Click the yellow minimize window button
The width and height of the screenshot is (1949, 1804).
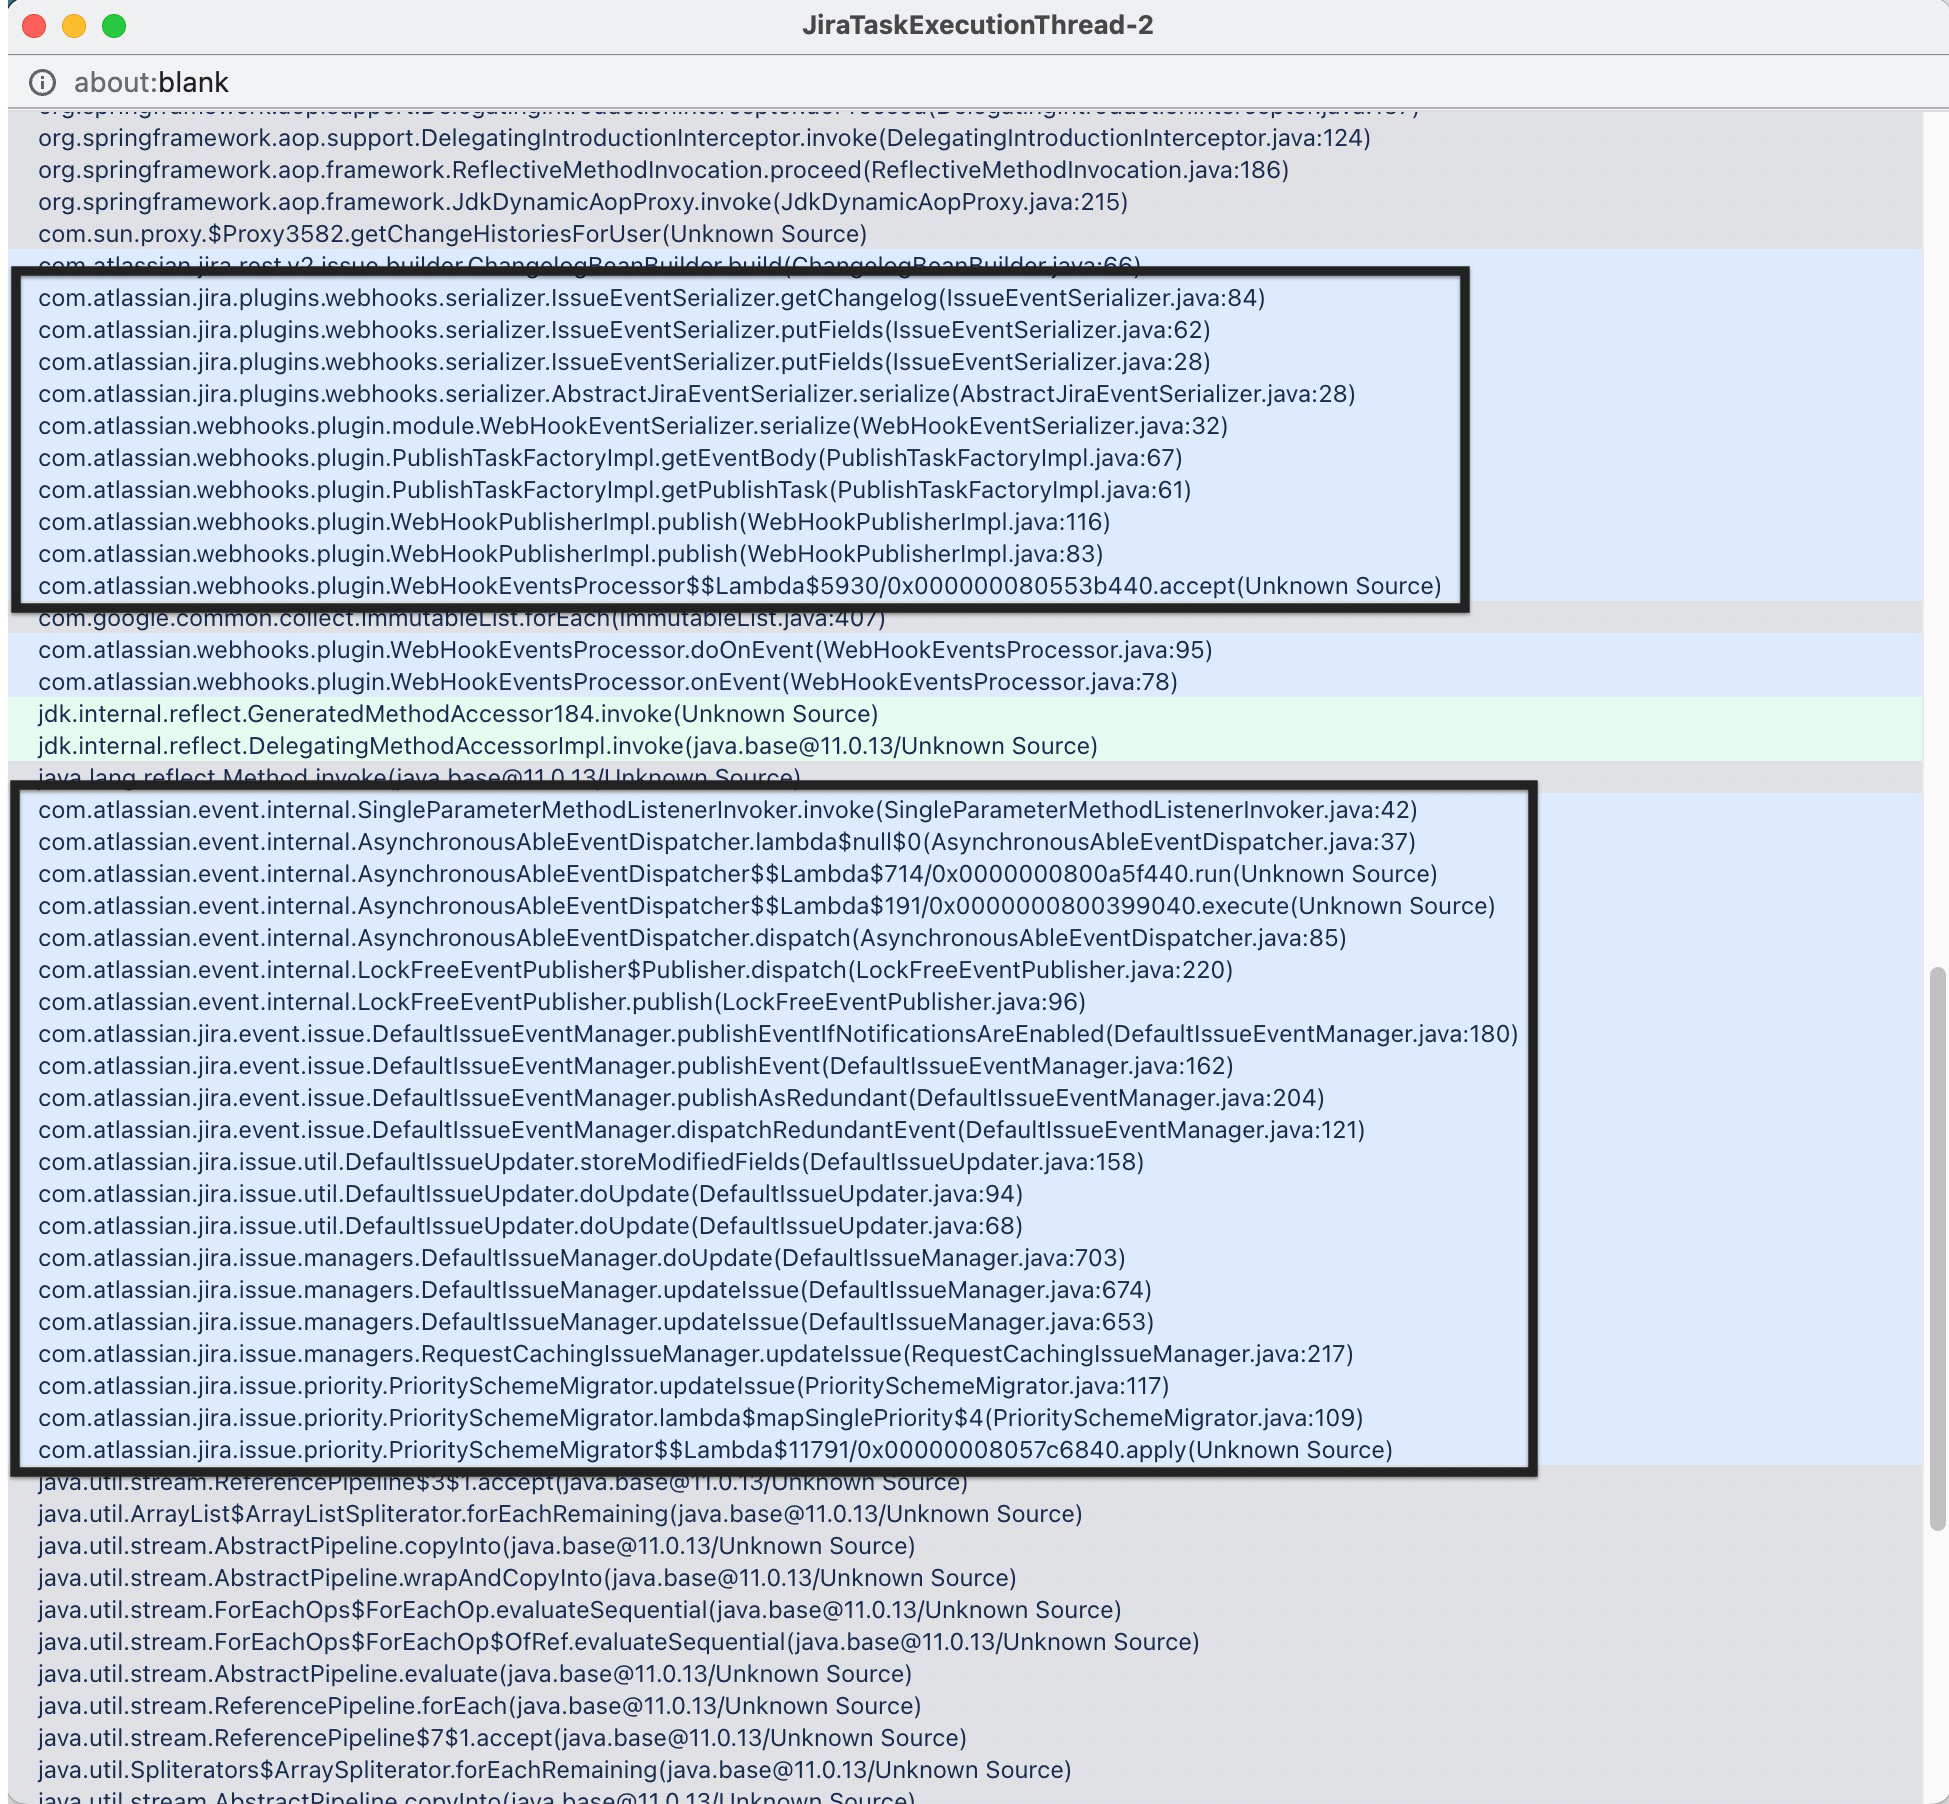click(74, 26)
